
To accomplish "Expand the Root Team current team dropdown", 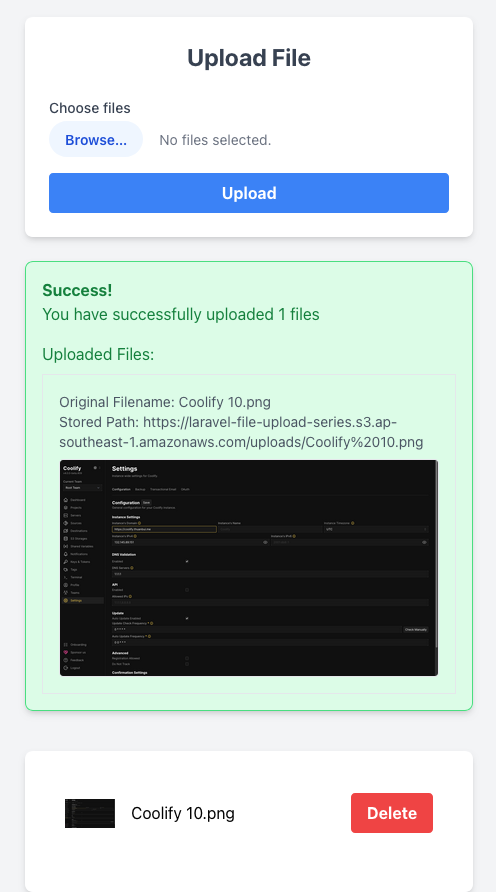I will click(x=82, y=488).
